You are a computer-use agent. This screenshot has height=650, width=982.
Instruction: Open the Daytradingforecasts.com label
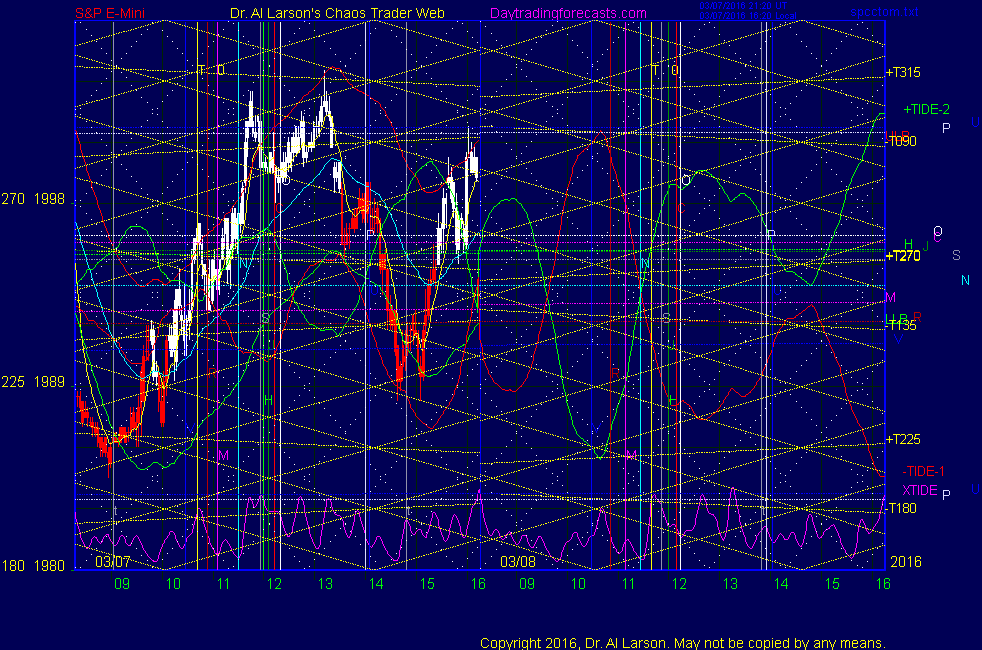pos(568,13)
